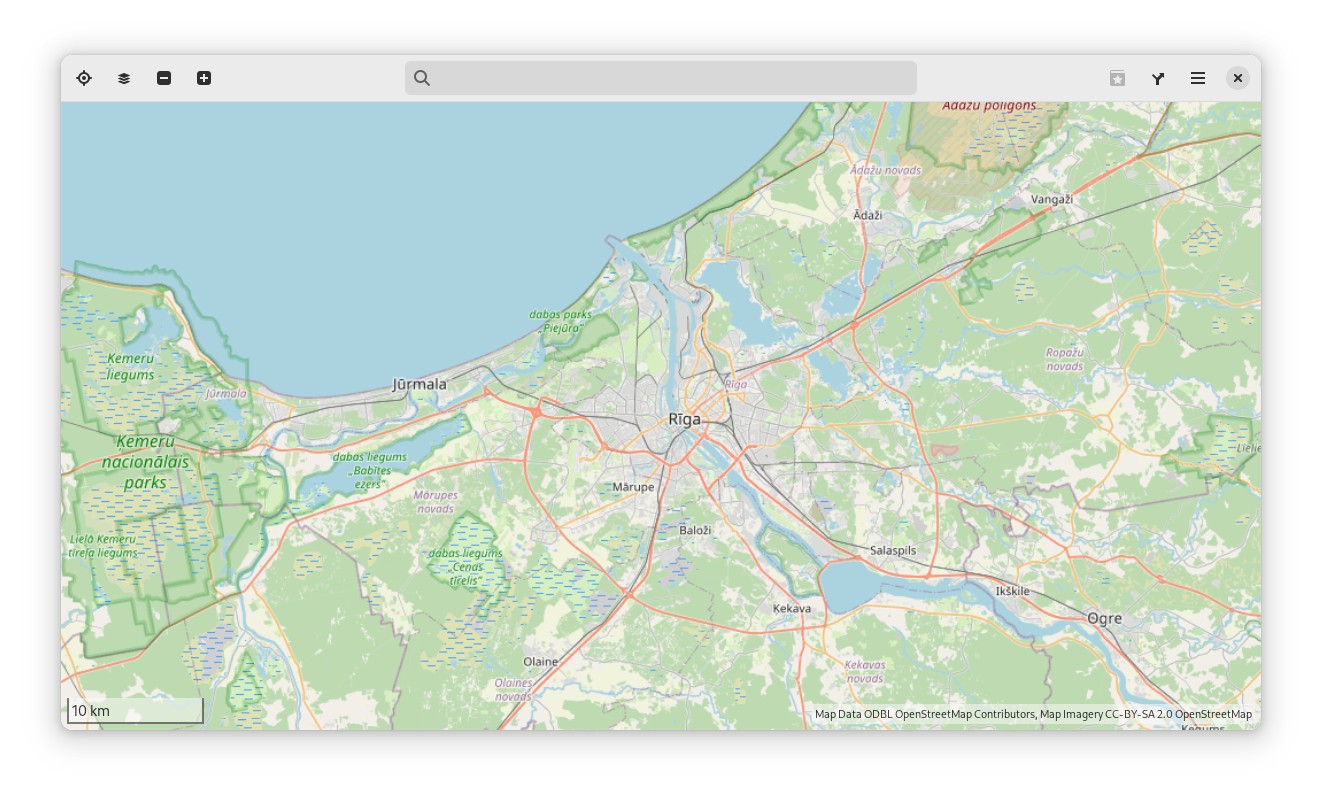Click Ķemeru nacionālais parks label
This screenshot has width=1322, height=797.
(146, 462)
